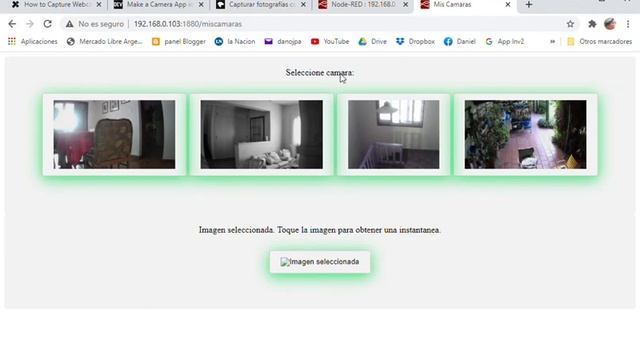Image resolution: width=640 pixels, height=360 pixels.
Task: Open the Drive bookmark
Action: tap(372, 42)
